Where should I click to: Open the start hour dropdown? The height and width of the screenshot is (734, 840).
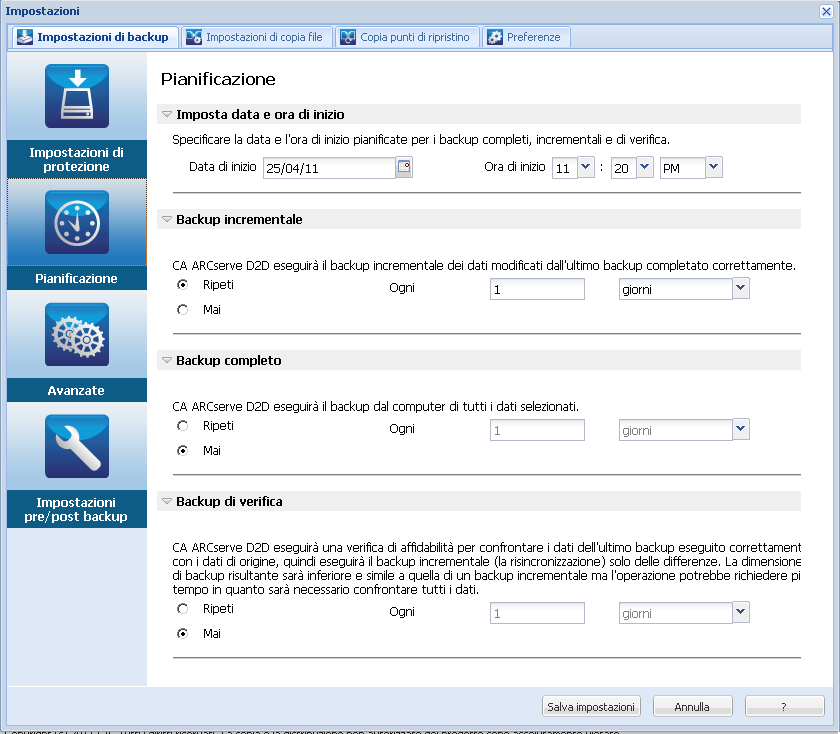(585, 168)
